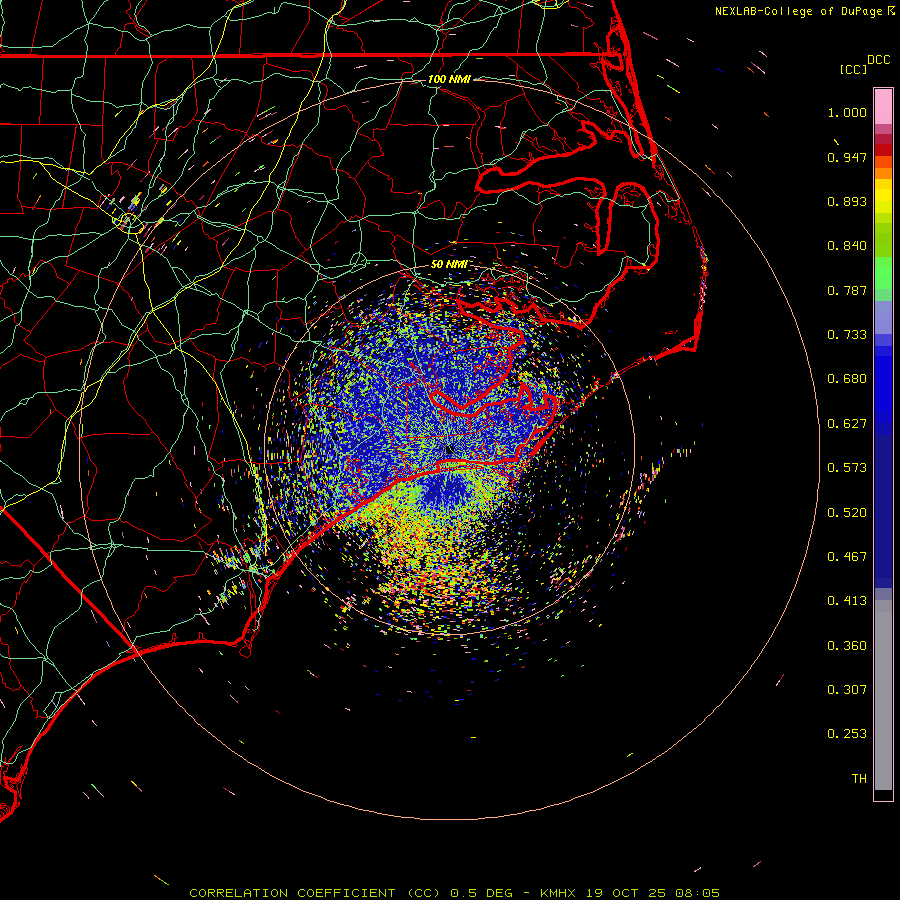Viewport: 900px width, 900px height.
Task: Pick the yellow swatch on the color bar
Action: [883, 196]
